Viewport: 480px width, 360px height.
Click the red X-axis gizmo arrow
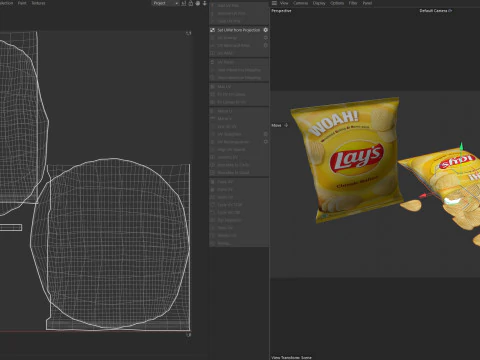(423, 196)
